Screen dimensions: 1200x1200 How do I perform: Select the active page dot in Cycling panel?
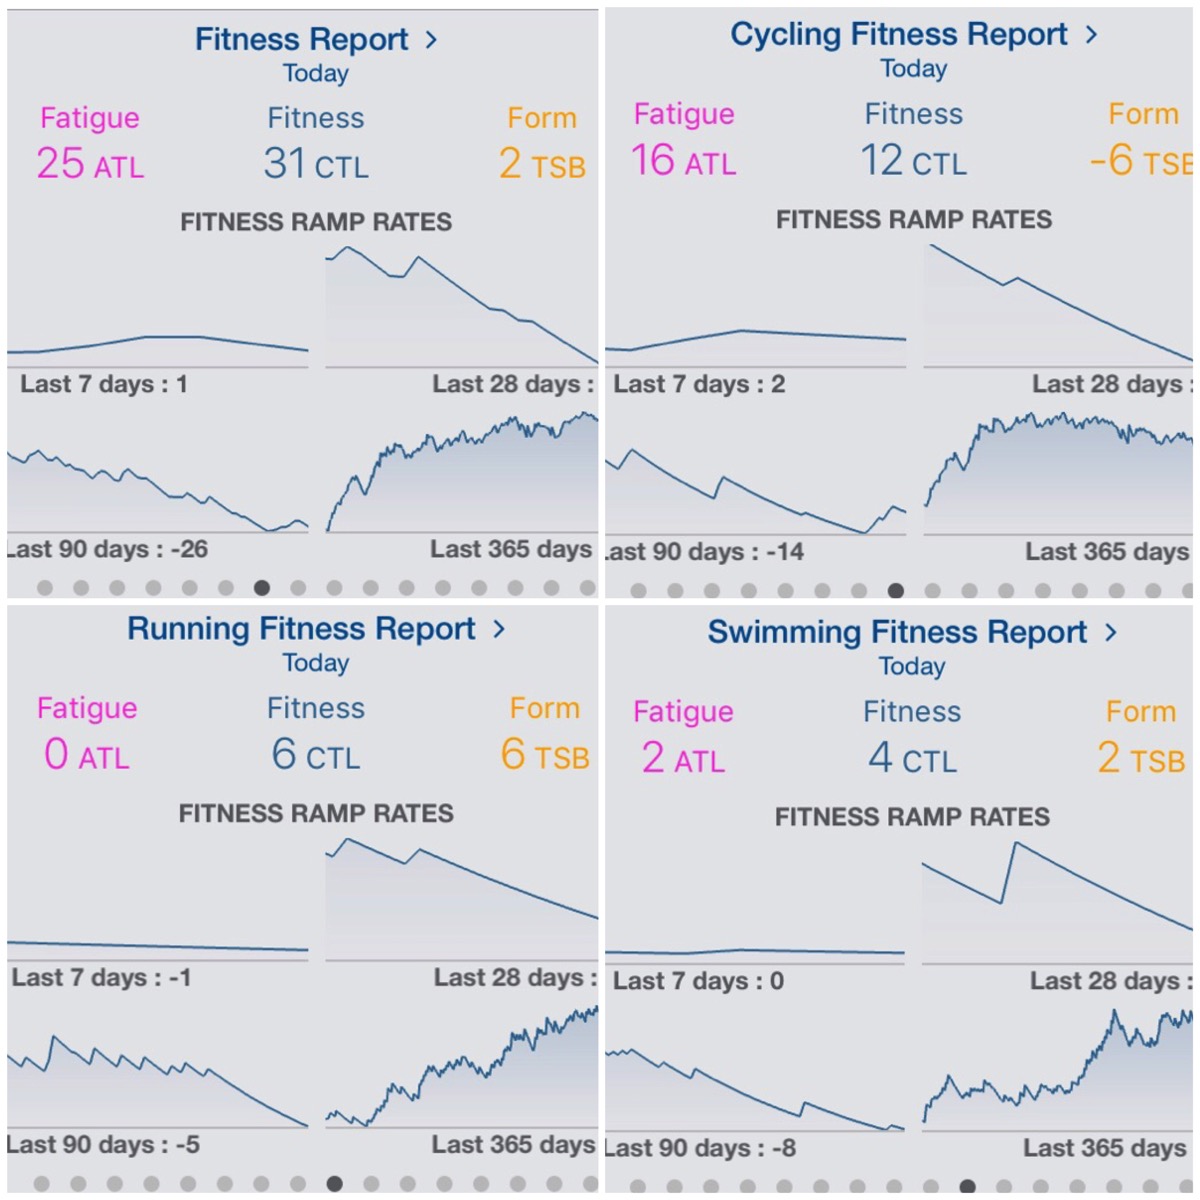coord(896,591)
